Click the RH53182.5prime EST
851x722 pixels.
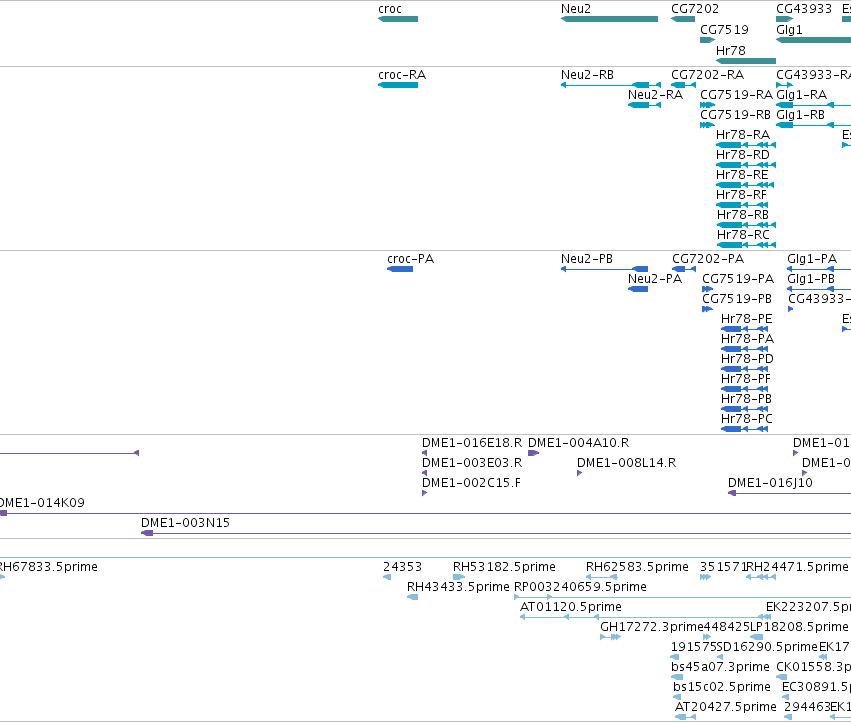pyautogui.click(x=459, y=577)
